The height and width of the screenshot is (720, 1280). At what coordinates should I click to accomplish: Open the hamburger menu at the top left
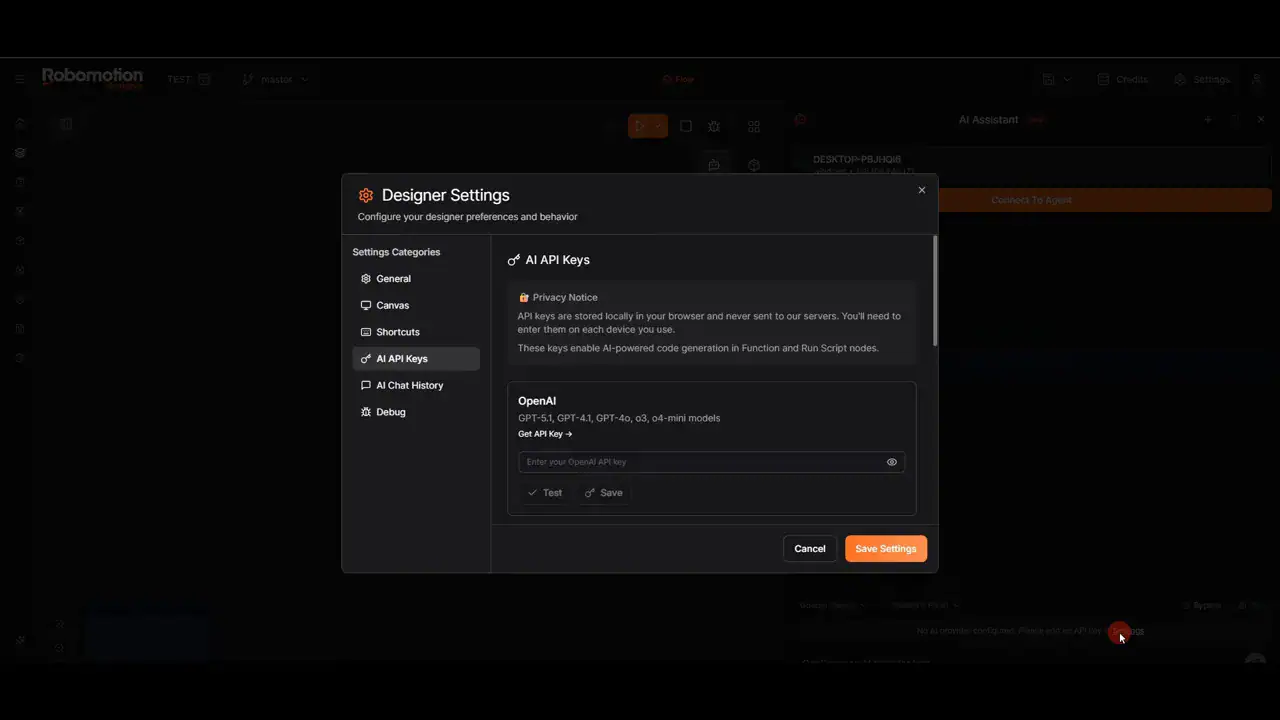pos(20,79)
